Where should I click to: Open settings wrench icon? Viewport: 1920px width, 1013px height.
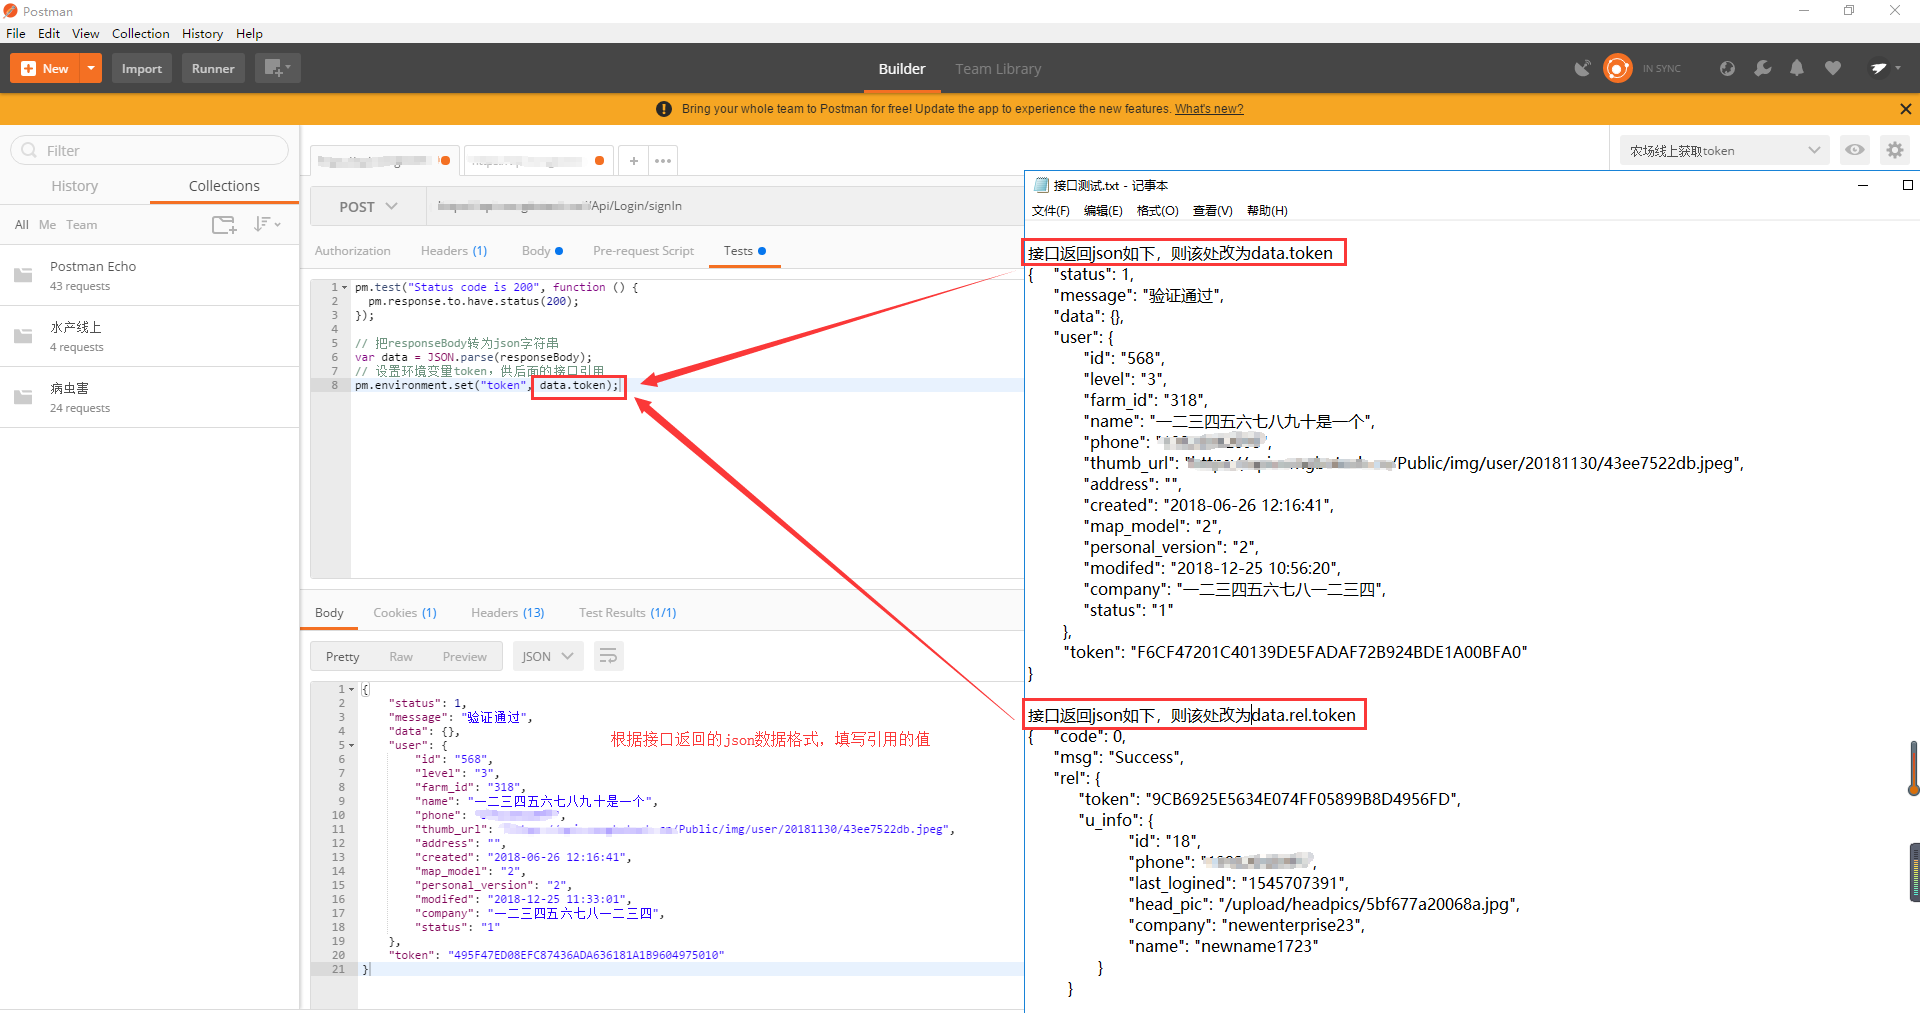(x=1763, y=68)
